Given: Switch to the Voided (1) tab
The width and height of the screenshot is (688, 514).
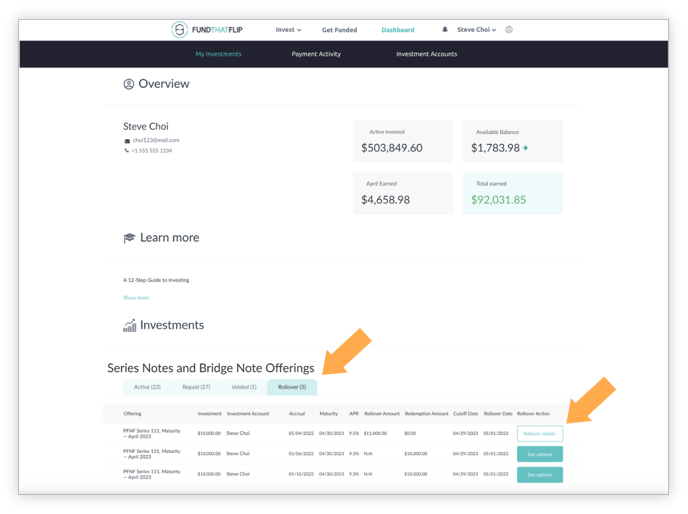Looking at the screenshot, I should click(x=244, y=387).
